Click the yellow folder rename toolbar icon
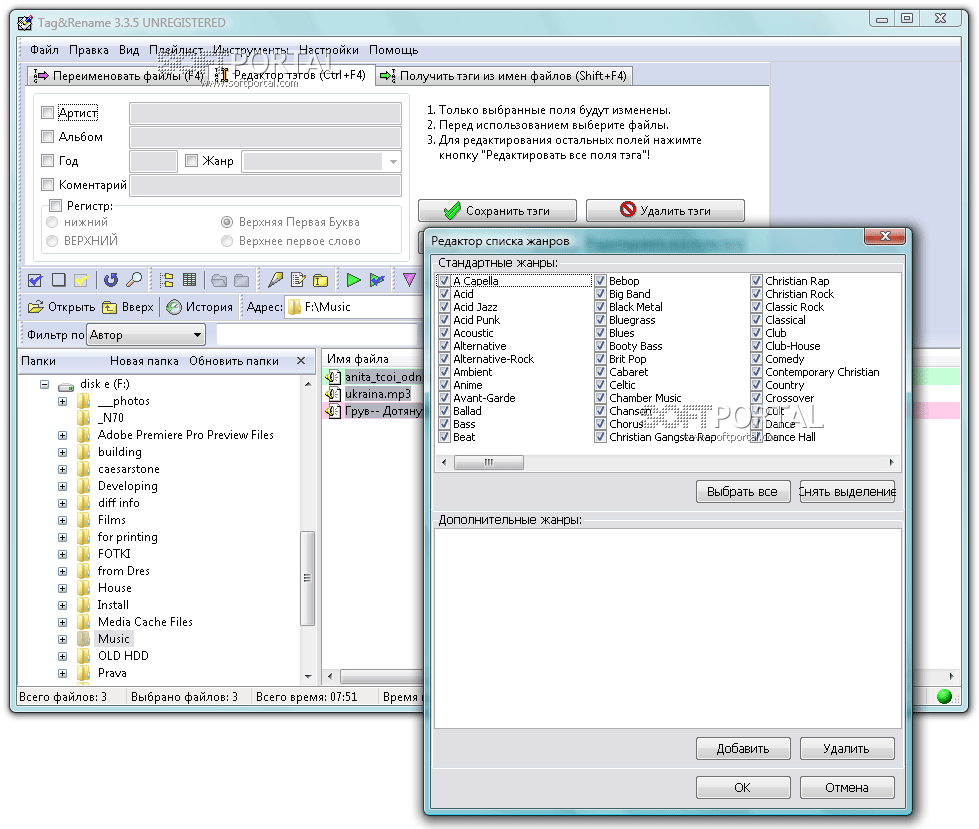This screenshot has width=979, height=829. pos(321,280)
